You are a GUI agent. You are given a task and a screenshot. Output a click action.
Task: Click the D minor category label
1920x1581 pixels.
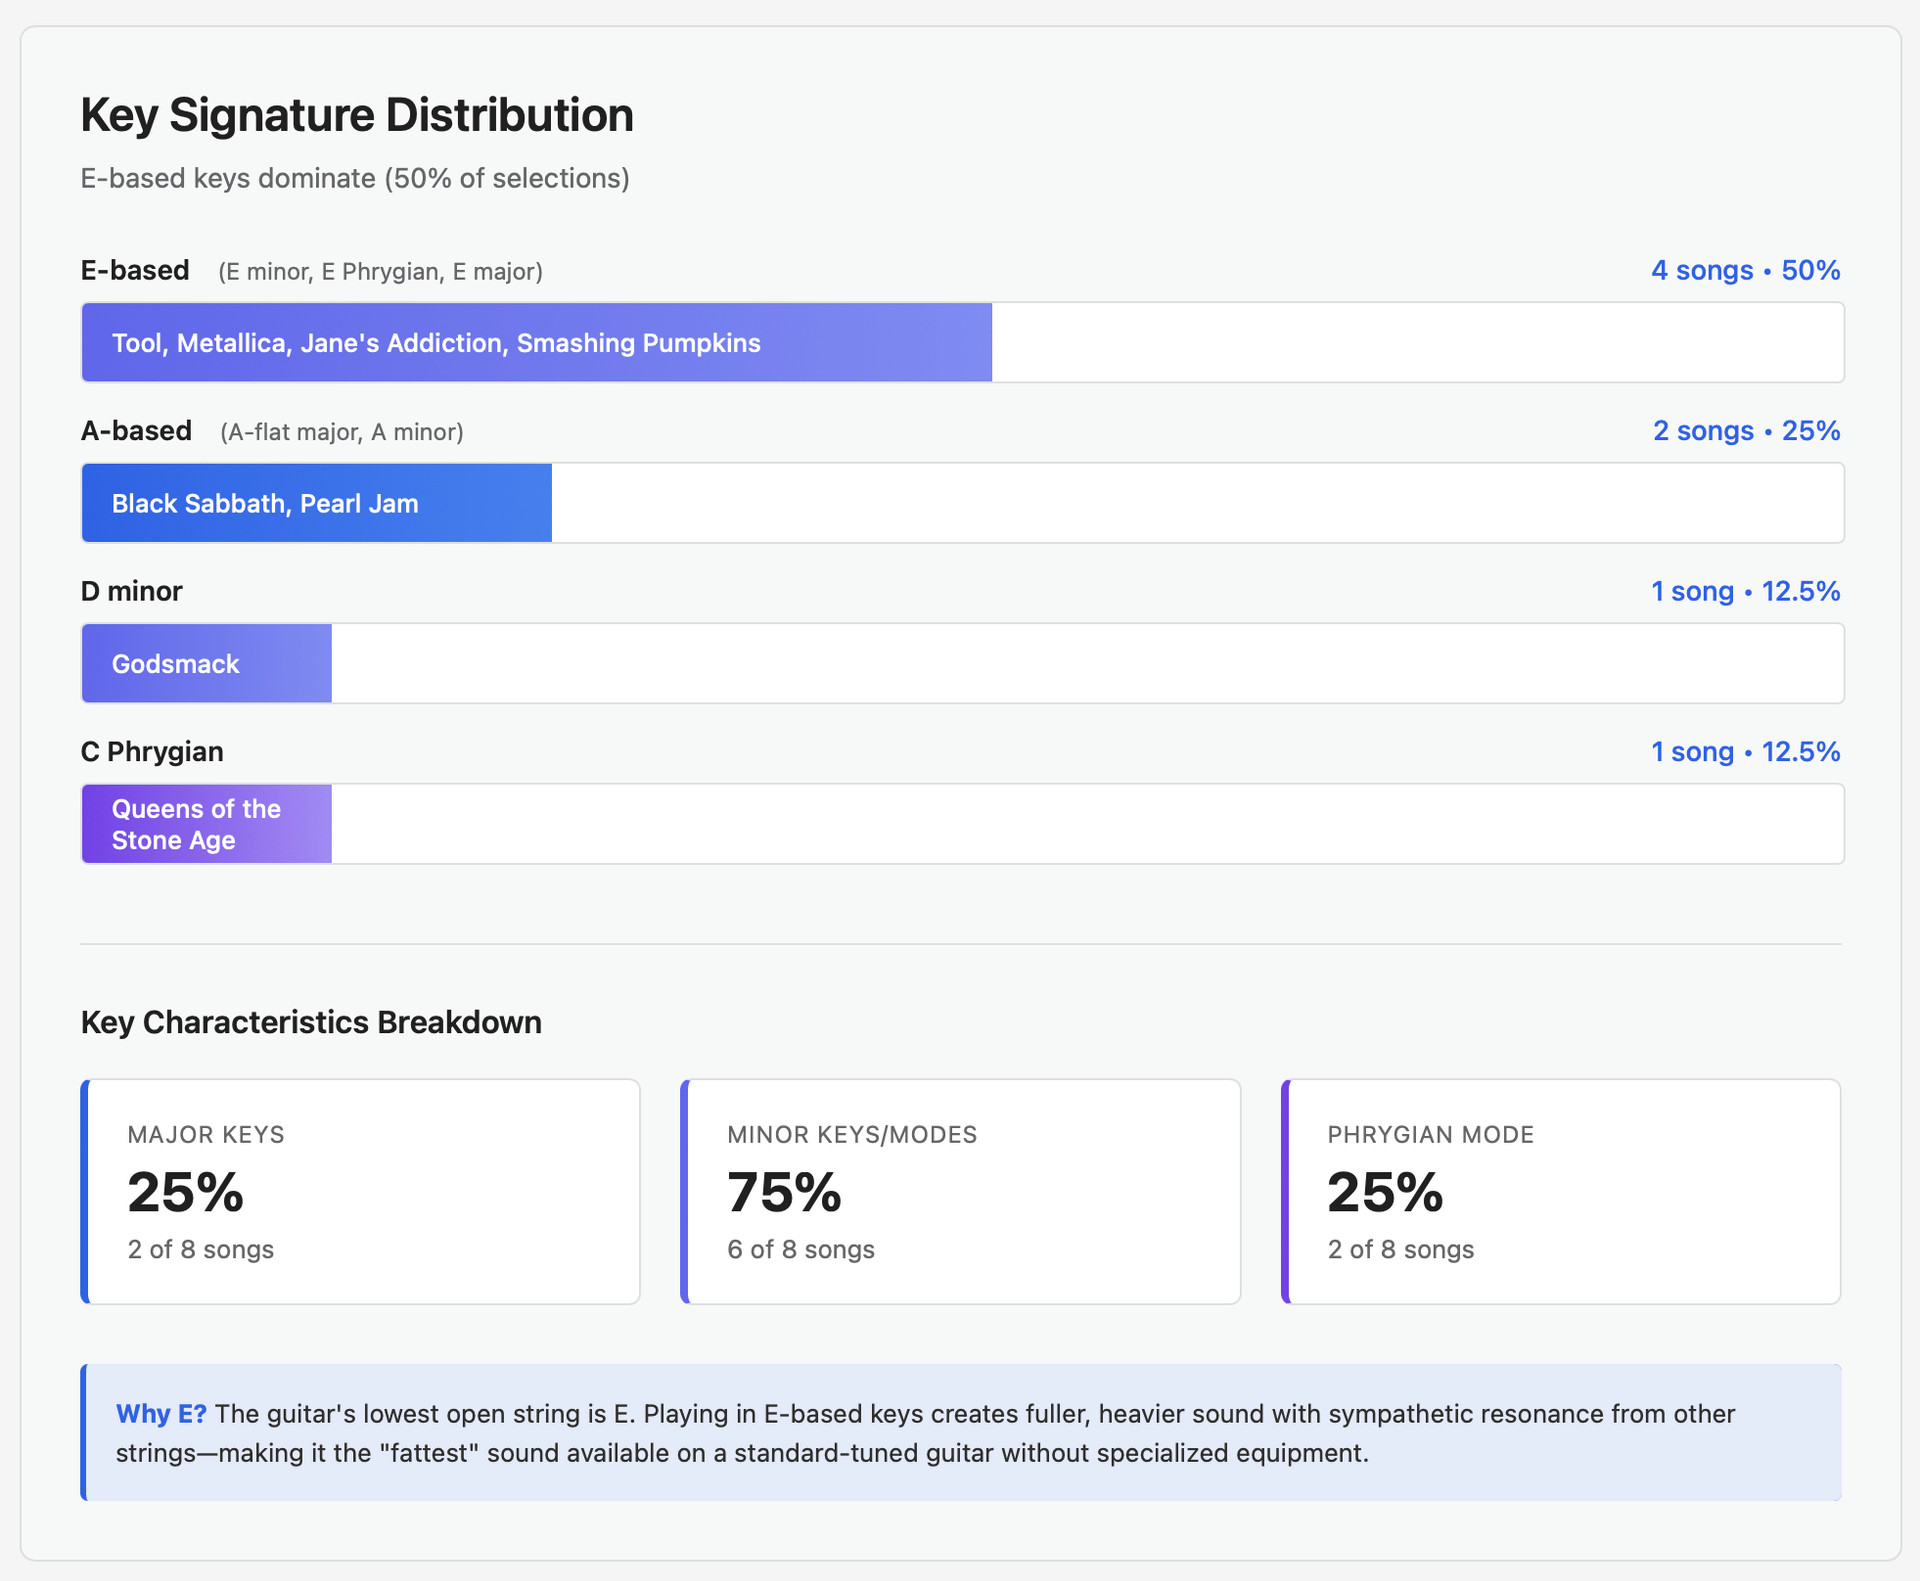[131, 591]
